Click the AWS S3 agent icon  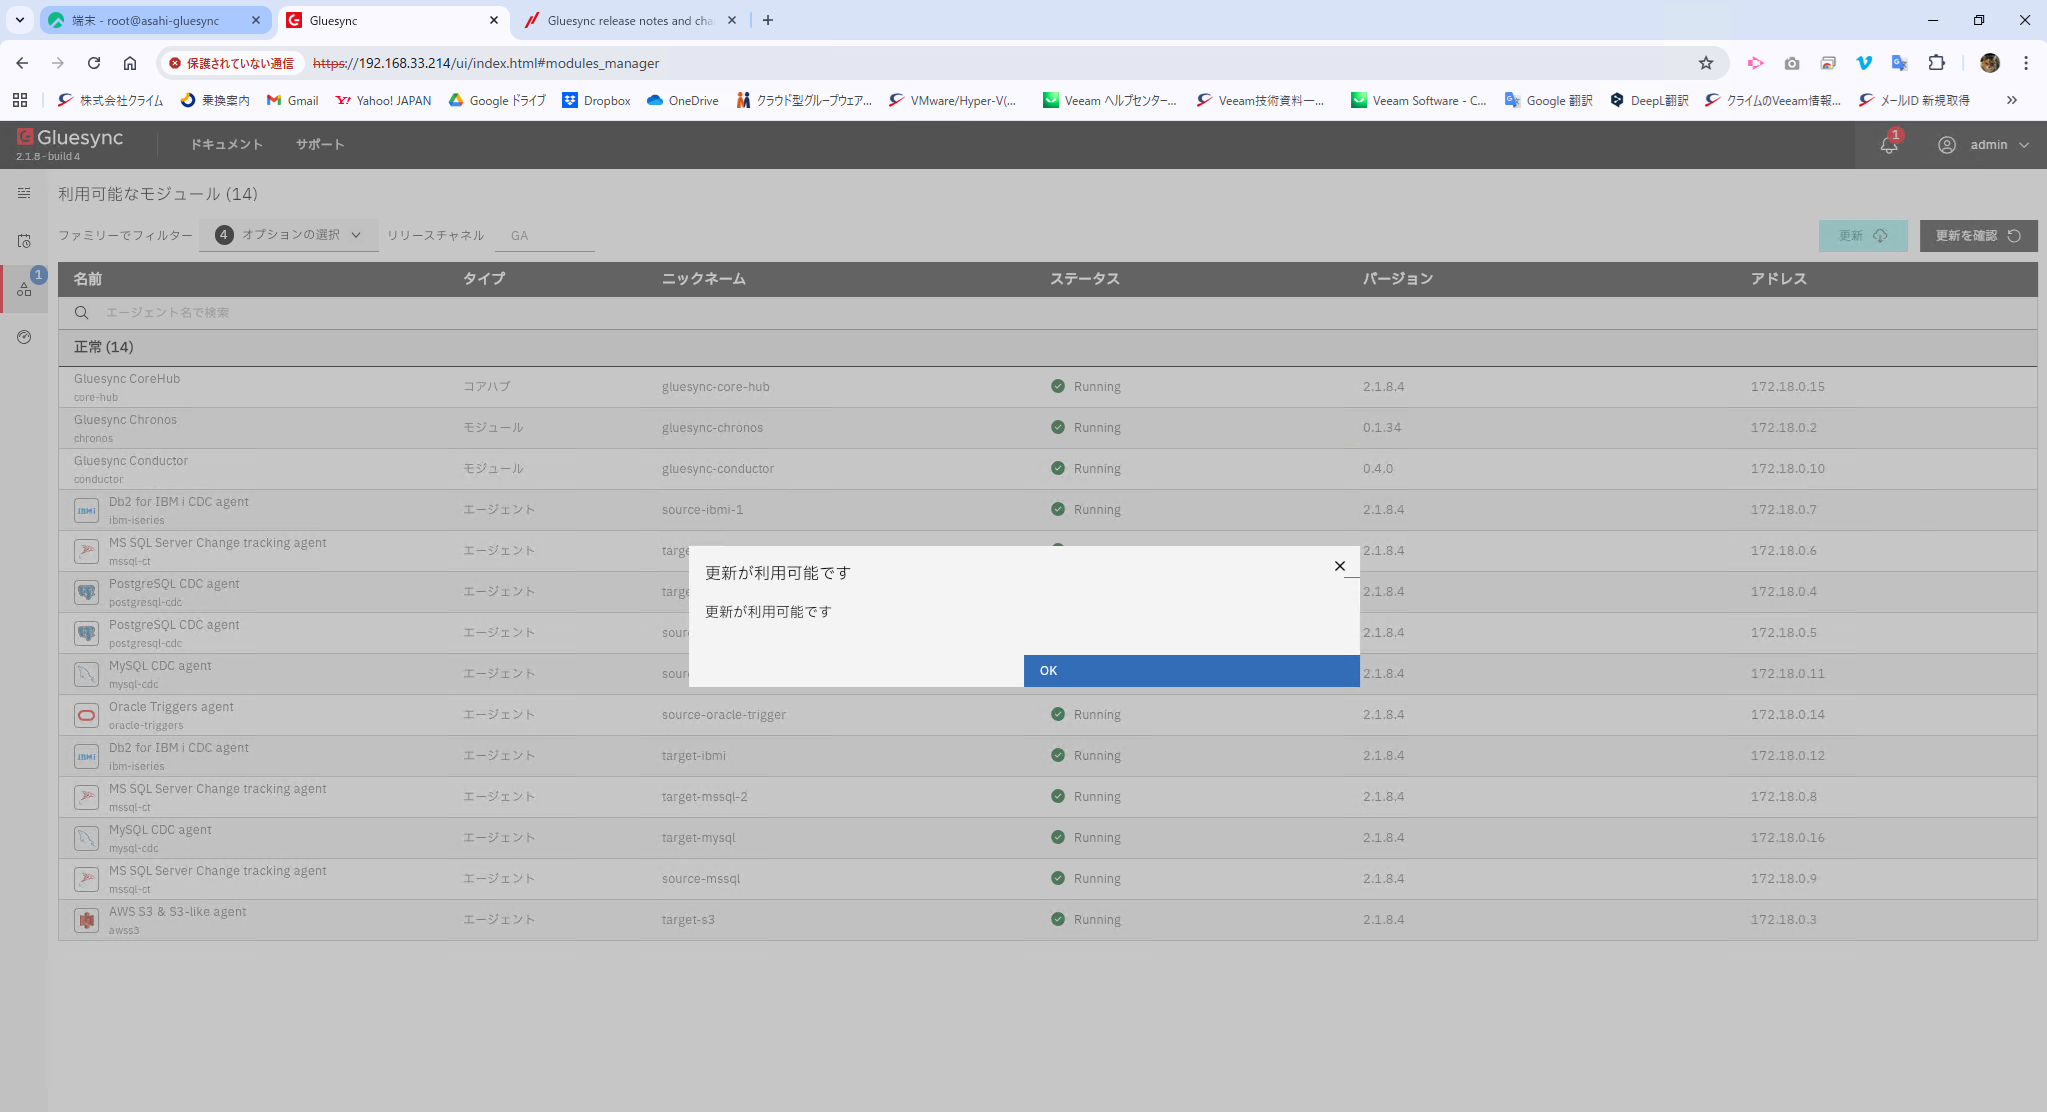pyautogui.click(x=87, y=920)
